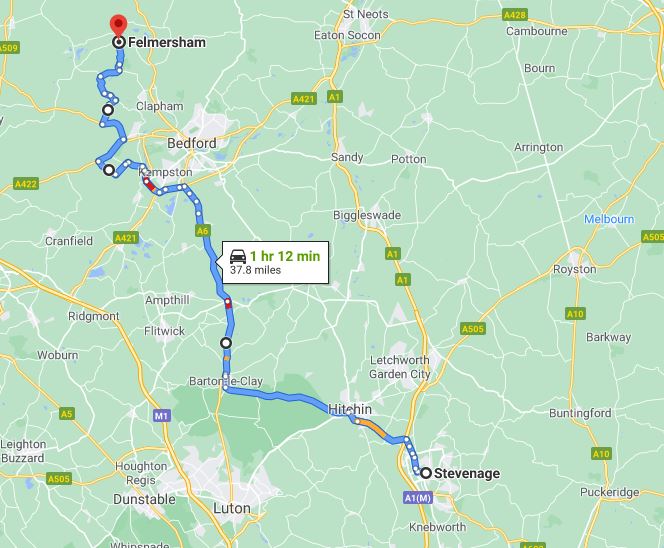Click the A428 road shield near Cambourne
Image resolution: width=664 pixels, height=548 pixels.
[x=515, y=15]
